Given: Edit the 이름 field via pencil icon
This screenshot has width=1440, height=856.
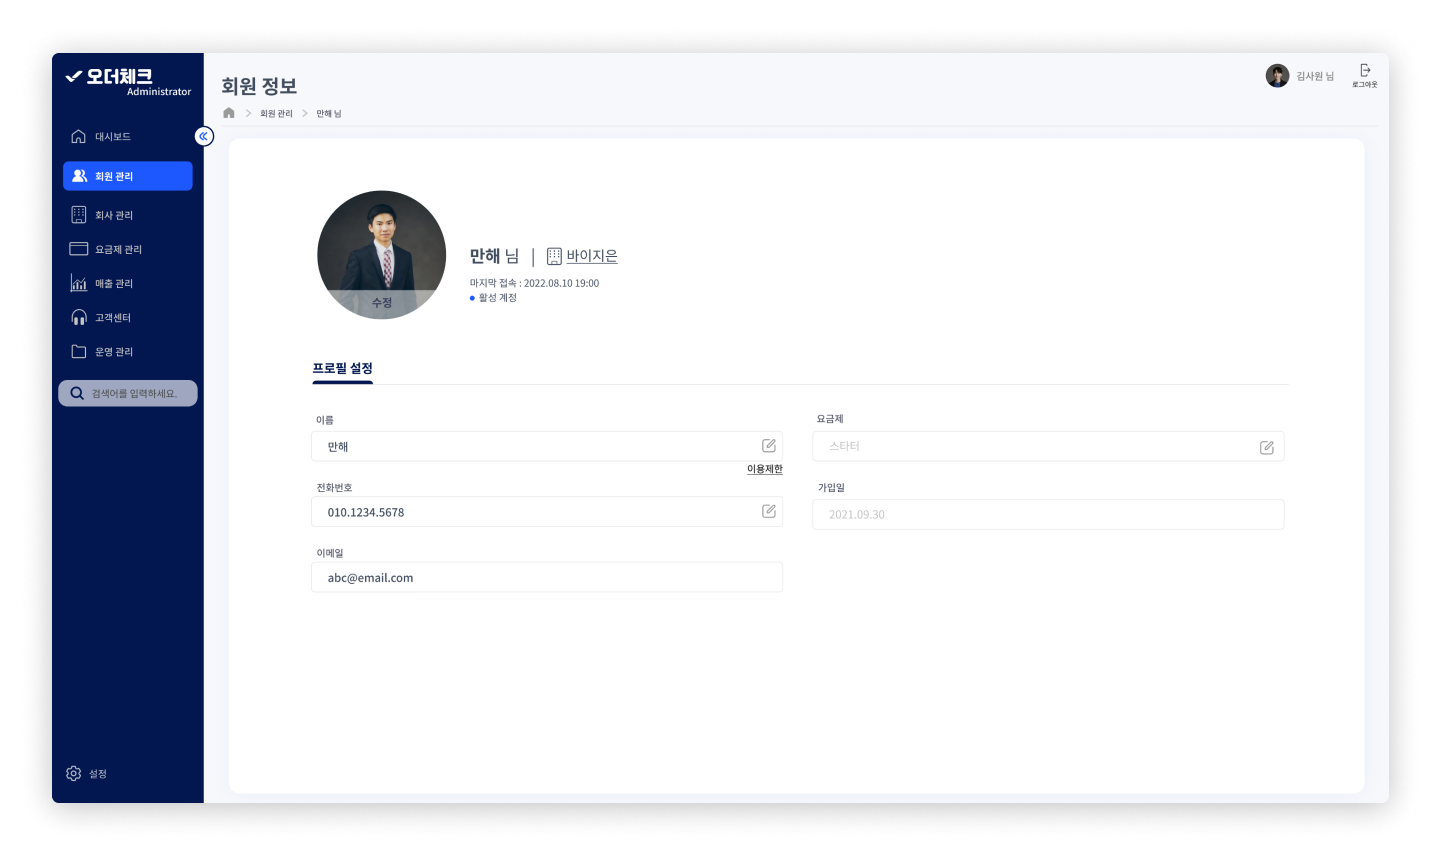Looking at the screenshot, I should pyautogui.click(x=769, y=446).
